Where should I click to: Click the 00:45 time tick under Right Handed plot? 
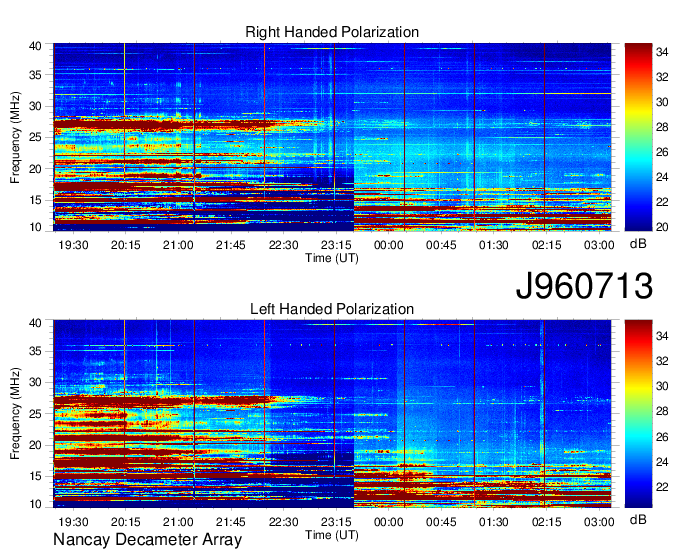pyautogui.click(x=441, y=245)
